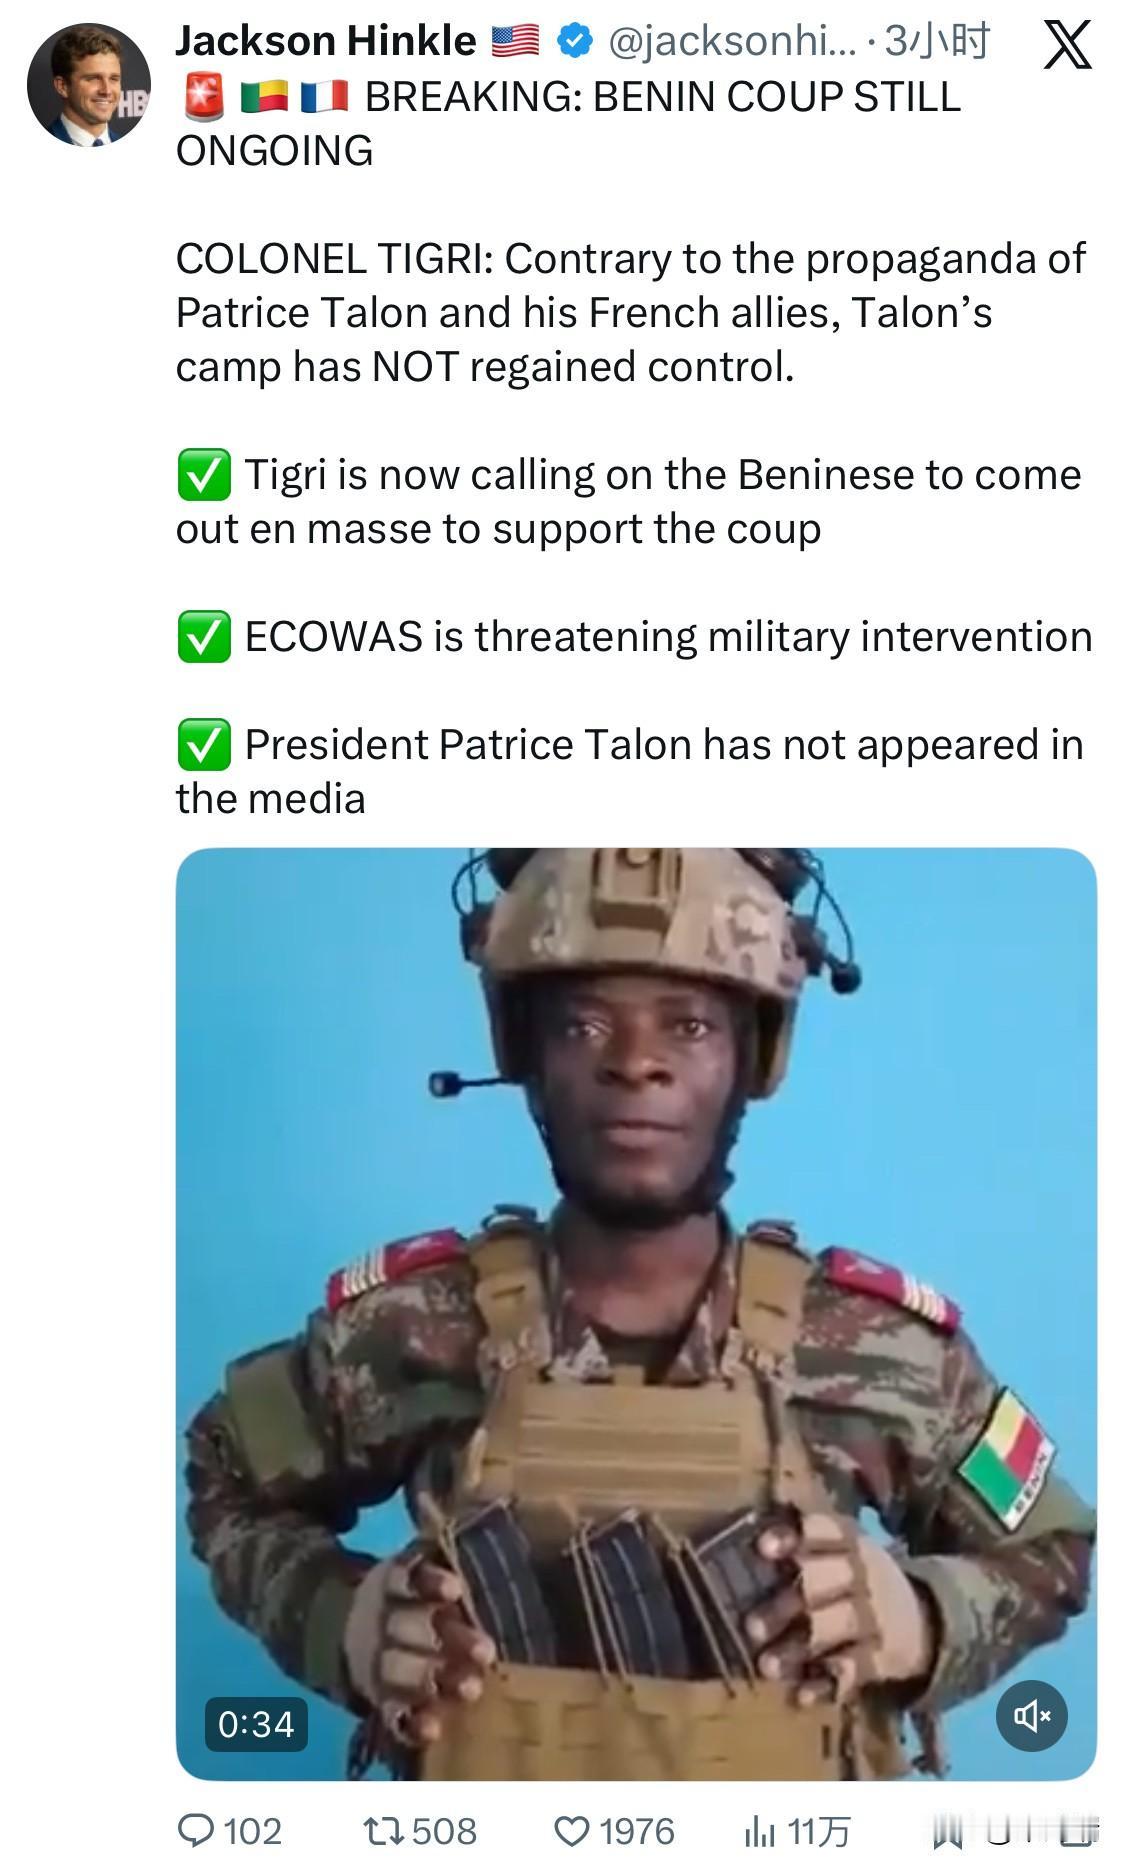
Task: Play the video of the helmeted soldier
Action: click(x=636, y=1313)
